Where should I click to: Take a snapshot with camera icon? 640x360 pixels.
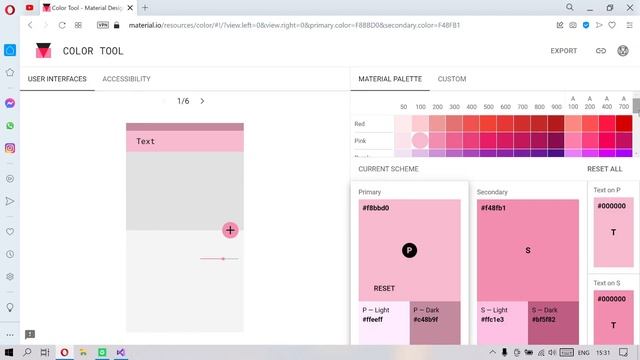(573, 25)
